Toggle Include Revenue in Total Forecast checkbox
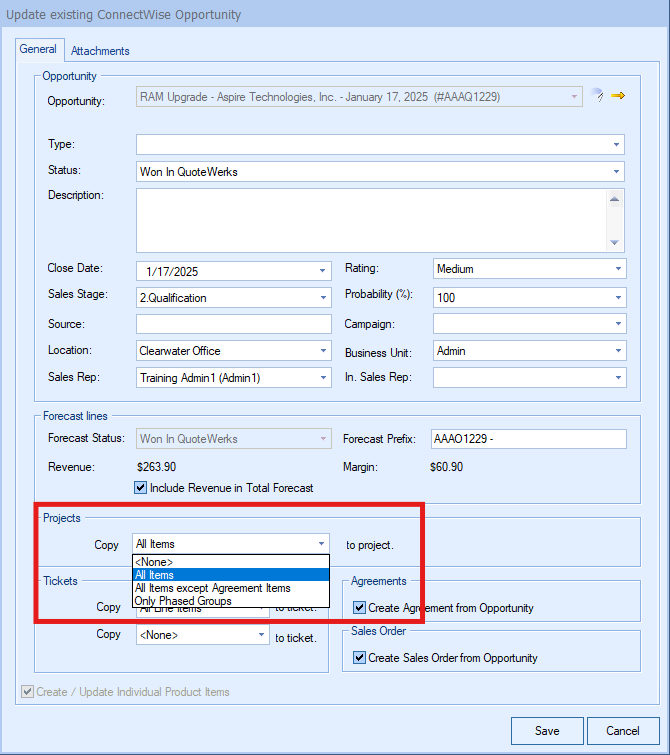The height and width of the screenshot is (755, 670). point(141,488)
